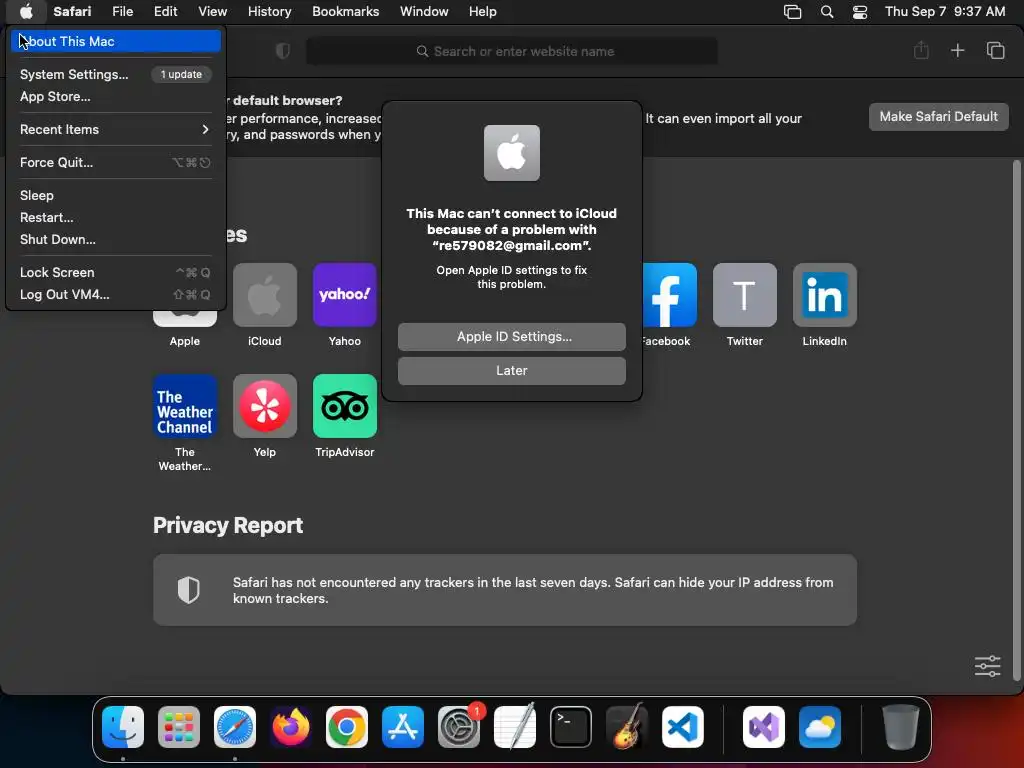Choose Shut Down… menu entry
1024x768 pixels.
116,239
